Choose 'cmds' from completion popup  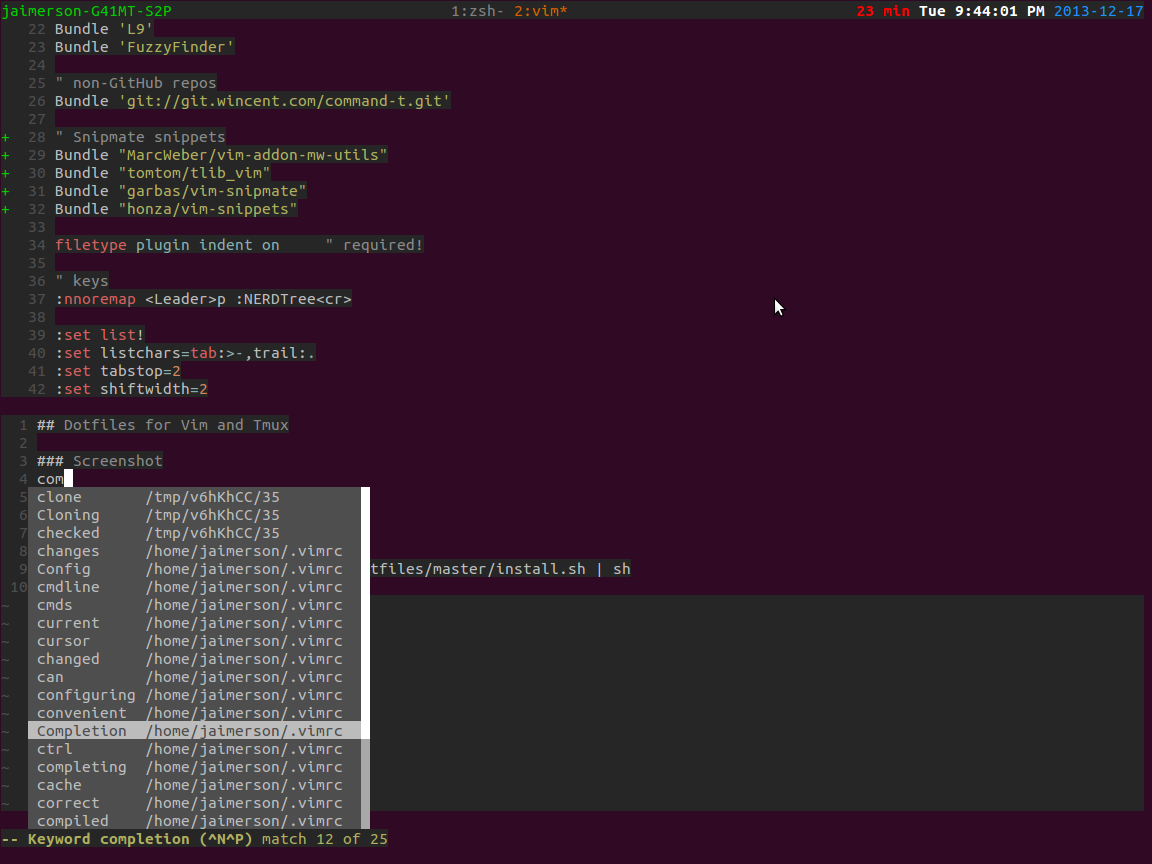point(195,605)
